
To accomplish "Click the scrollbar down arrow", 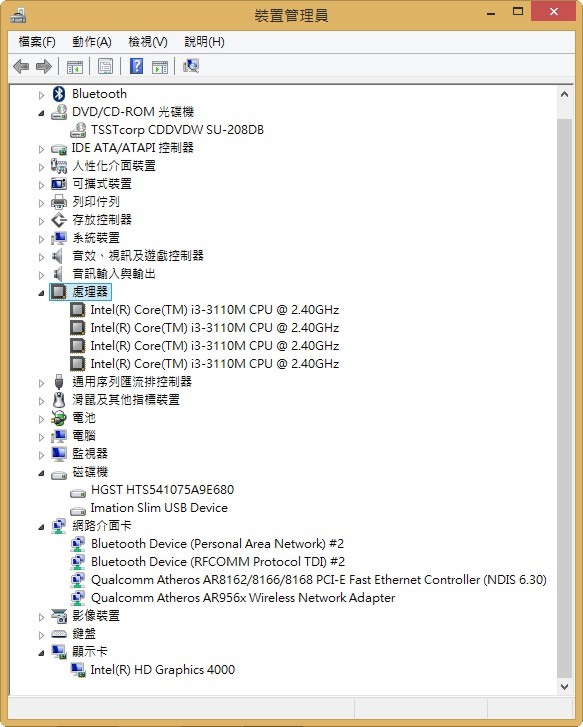I will click(564, 687).
